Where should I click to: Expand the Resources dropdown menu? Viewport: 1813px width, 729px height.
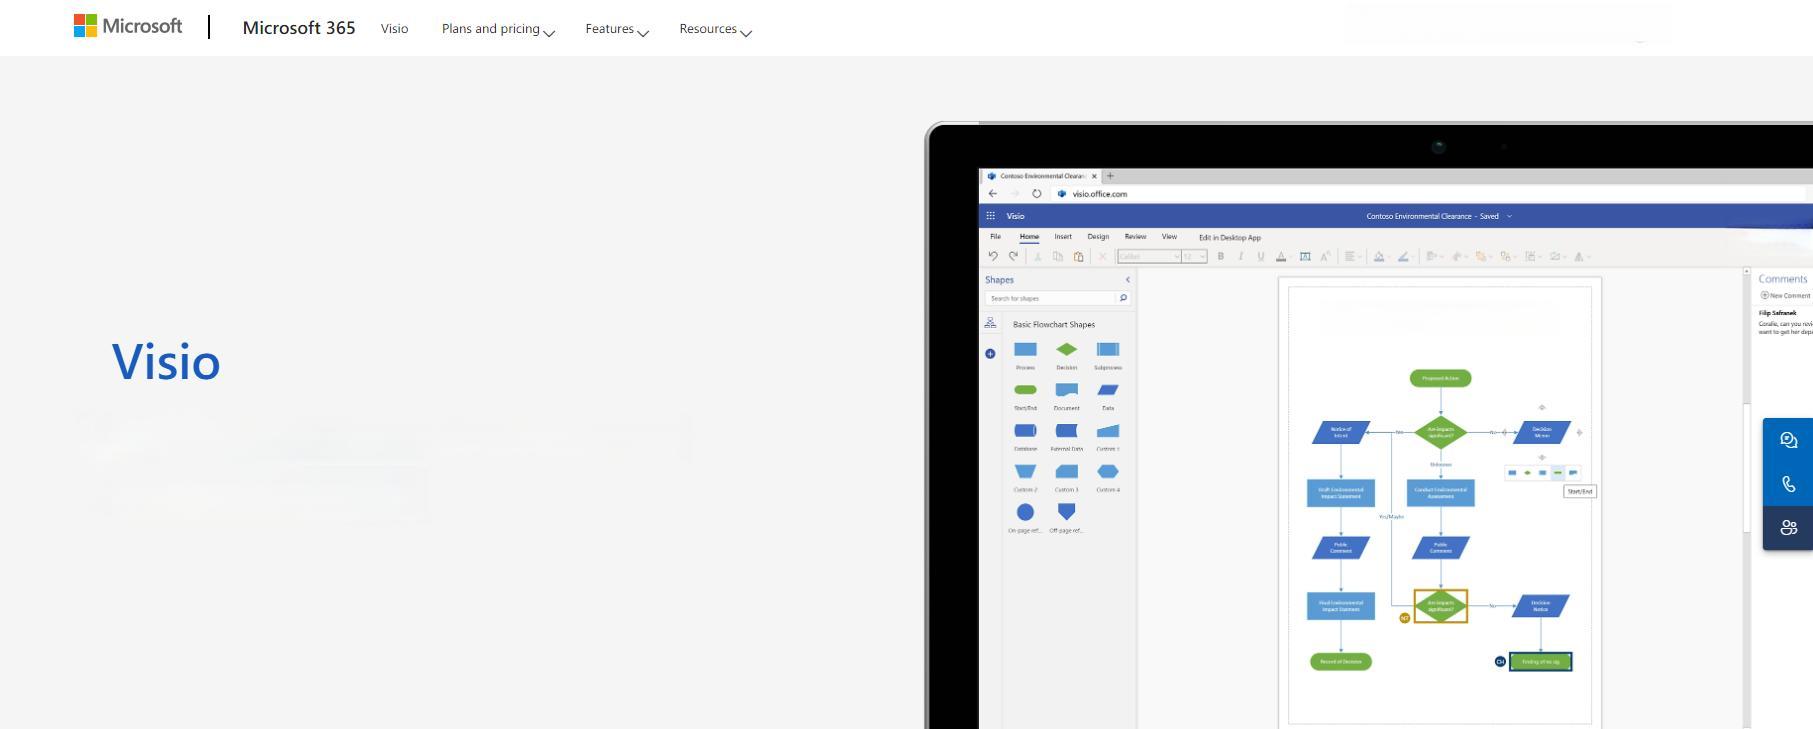[716, 29]
